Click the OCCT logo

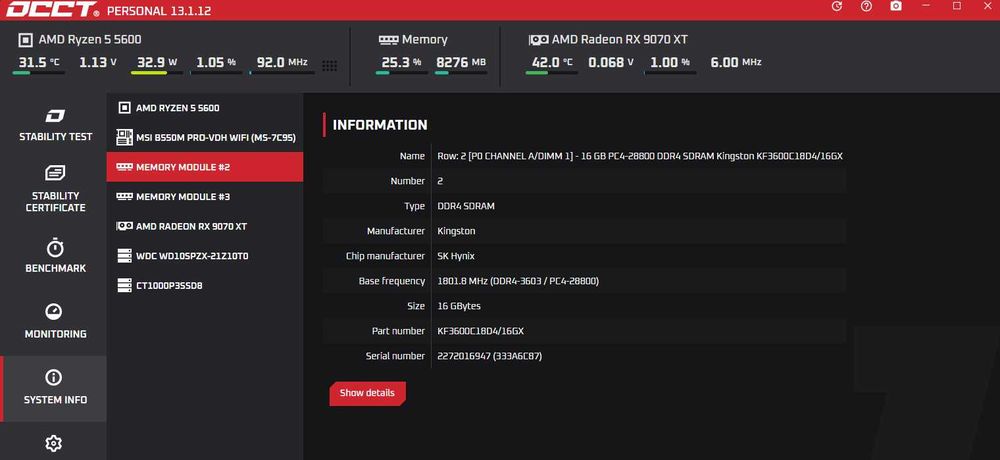pos(52,10)
